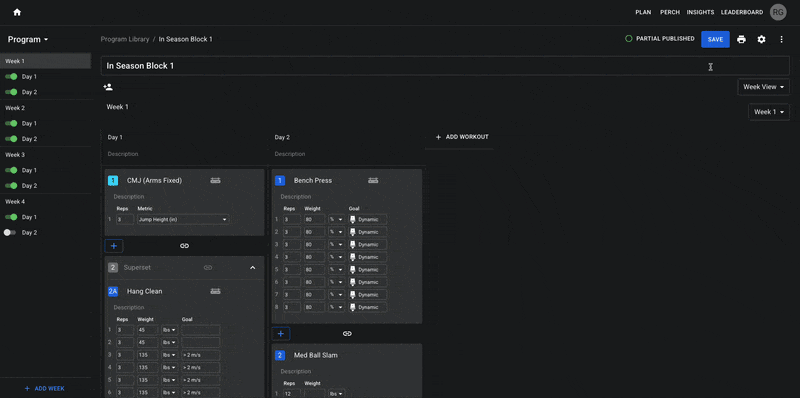Add exercise with plus below CMJ
The width and height of the screenshot is (800, 398).
114,246
